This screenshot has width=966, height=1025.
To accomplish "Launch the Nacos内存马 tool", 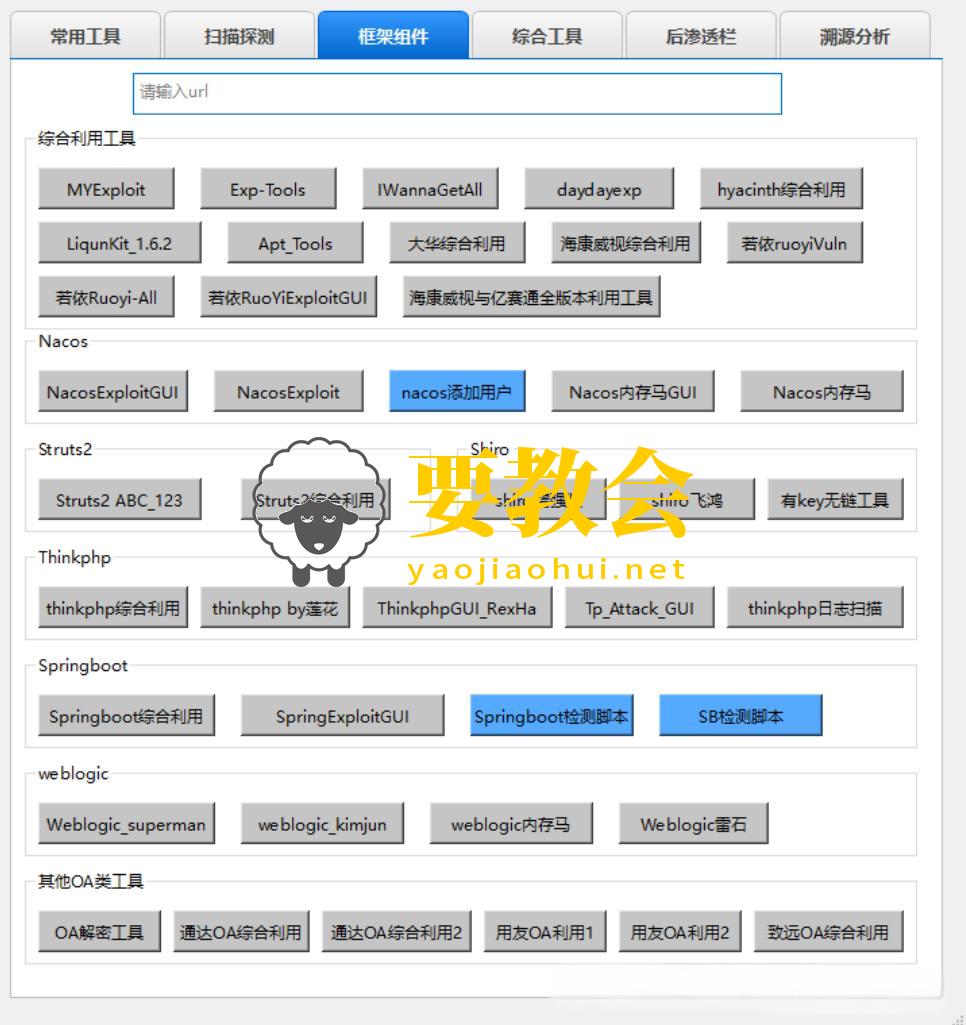I will [x=822, y=392].
